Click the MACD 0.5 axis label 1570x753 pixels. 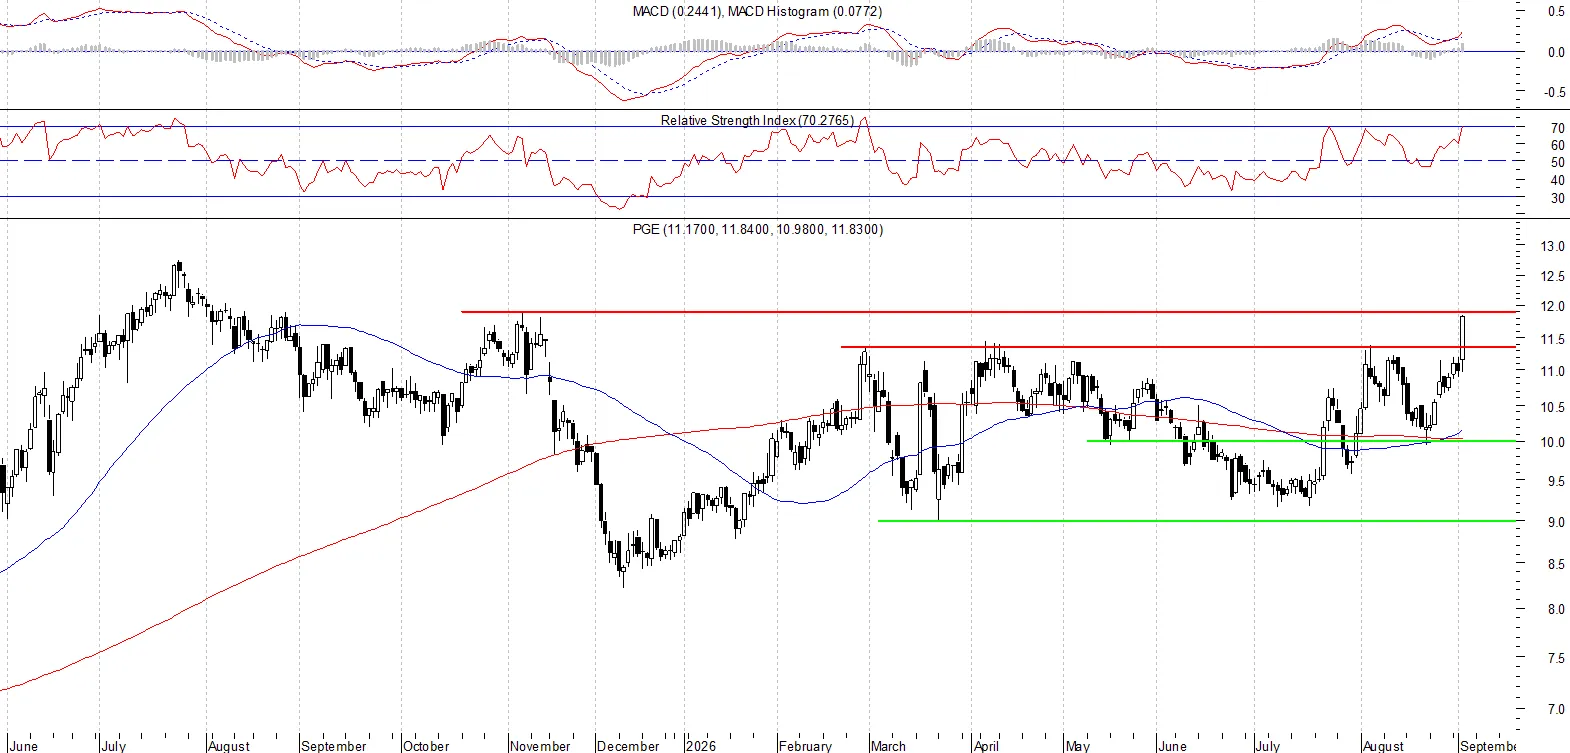pos(1557,12)
